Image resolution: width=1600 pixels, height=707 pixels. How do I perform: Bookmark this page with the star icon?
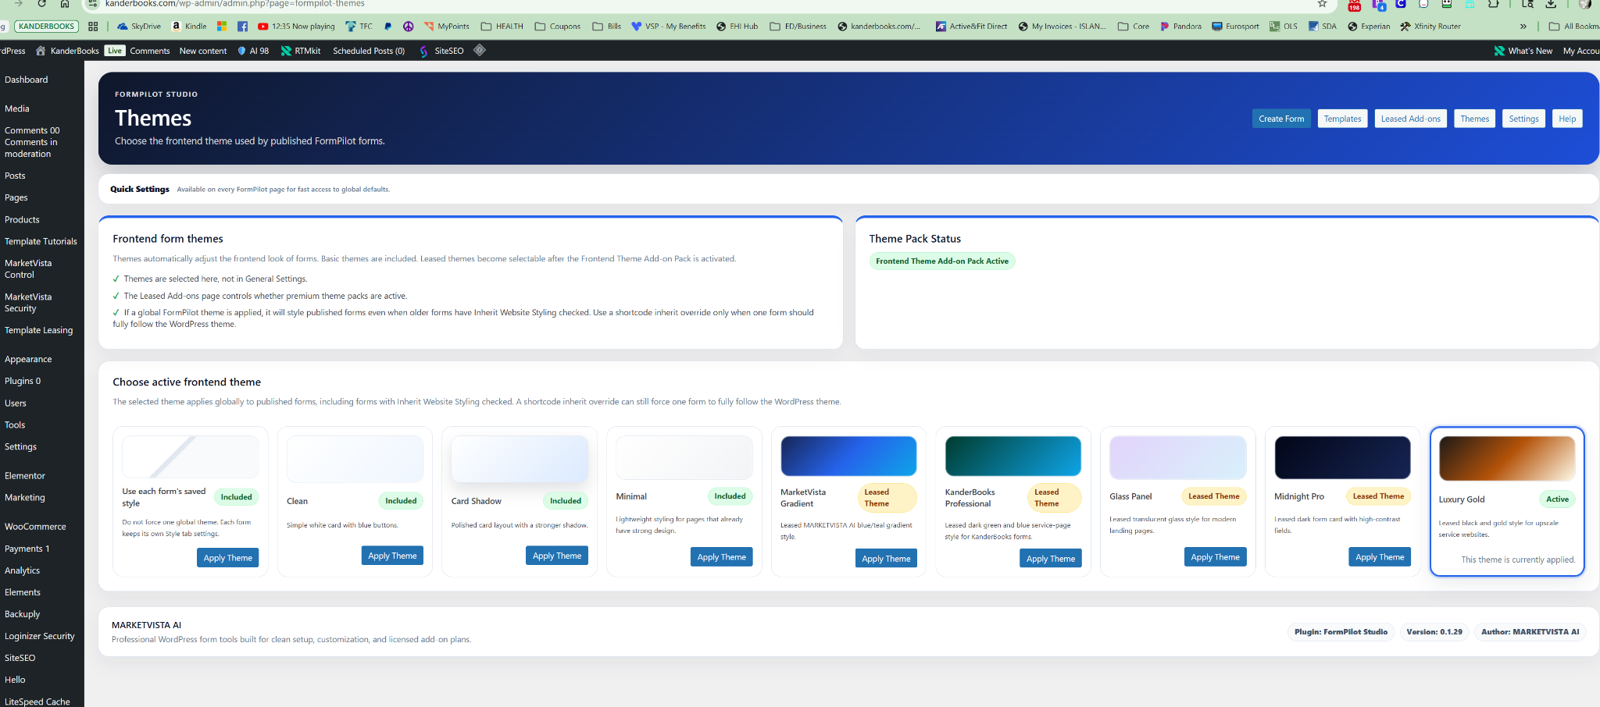click(x=1322, y=4)
